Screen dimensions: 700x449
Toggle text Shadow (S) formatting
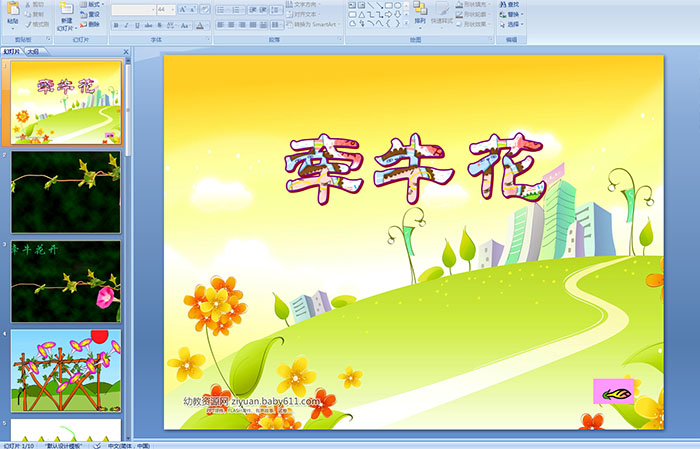tap(159, 25)
